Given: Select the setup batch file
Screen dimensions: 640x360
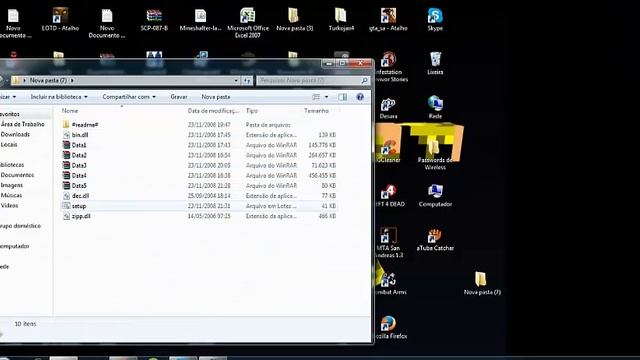Looking at the screenshot, I should 199,206.
